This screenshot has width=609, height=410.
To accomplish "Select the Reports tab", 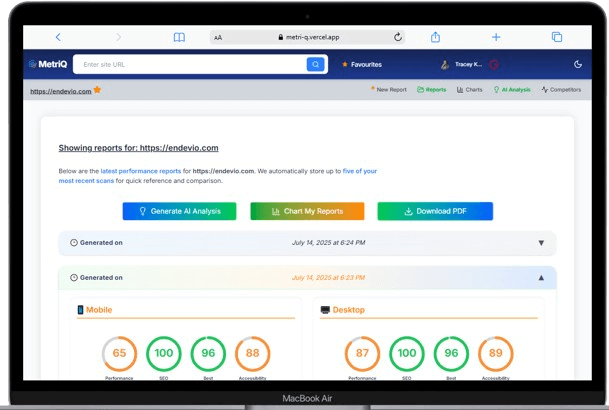I will click(432, 90).
